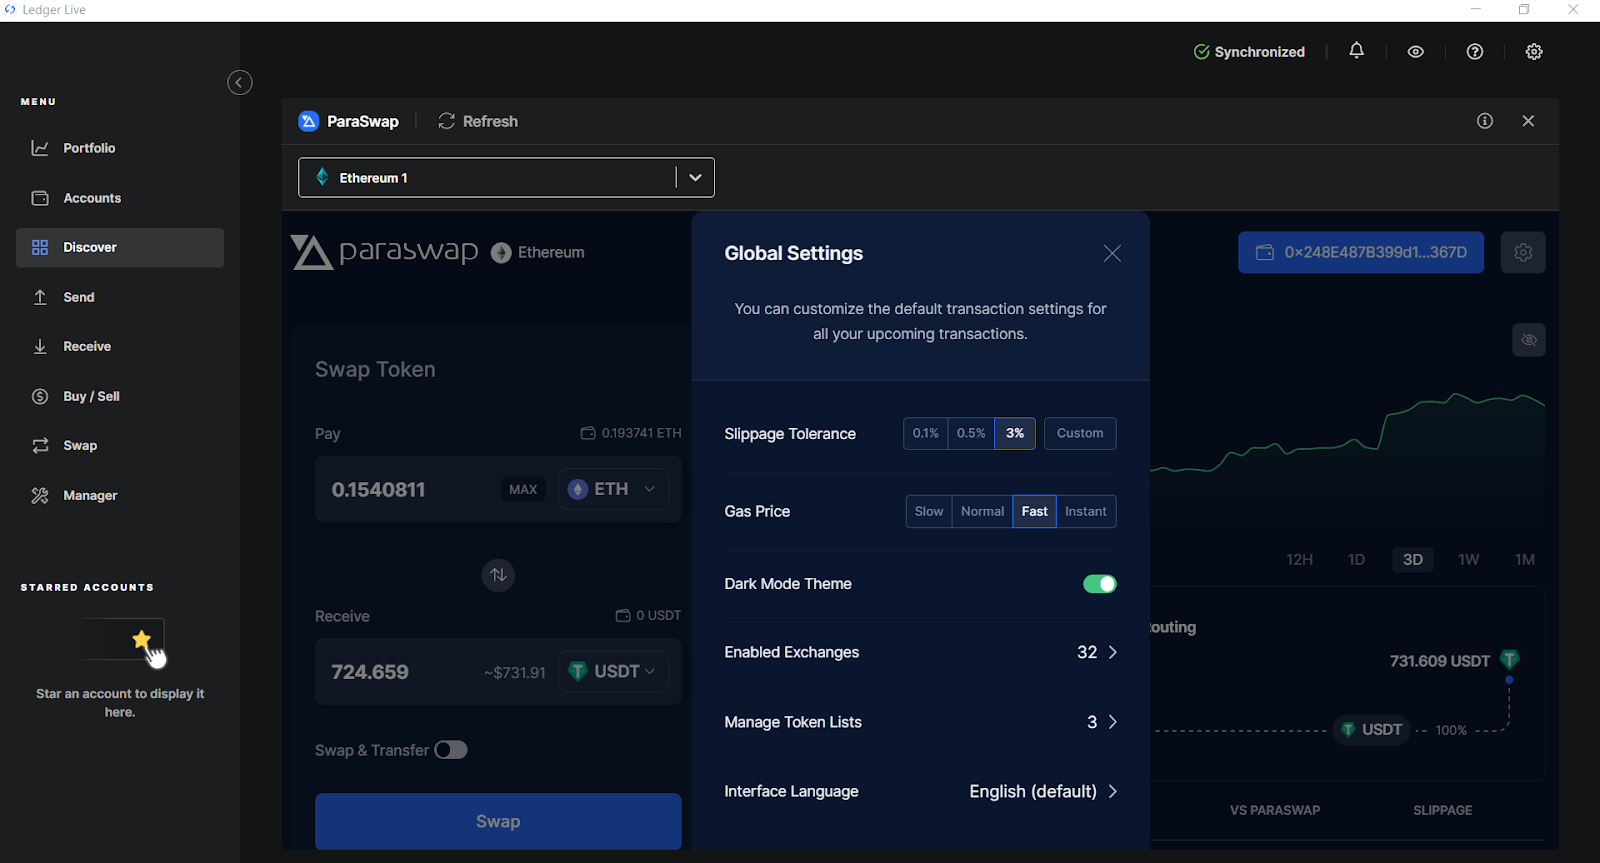The height and width of the screenshot is (863, 1600).
Task: Choose Custom slippage tolerance
Action: click(1080, 433)
